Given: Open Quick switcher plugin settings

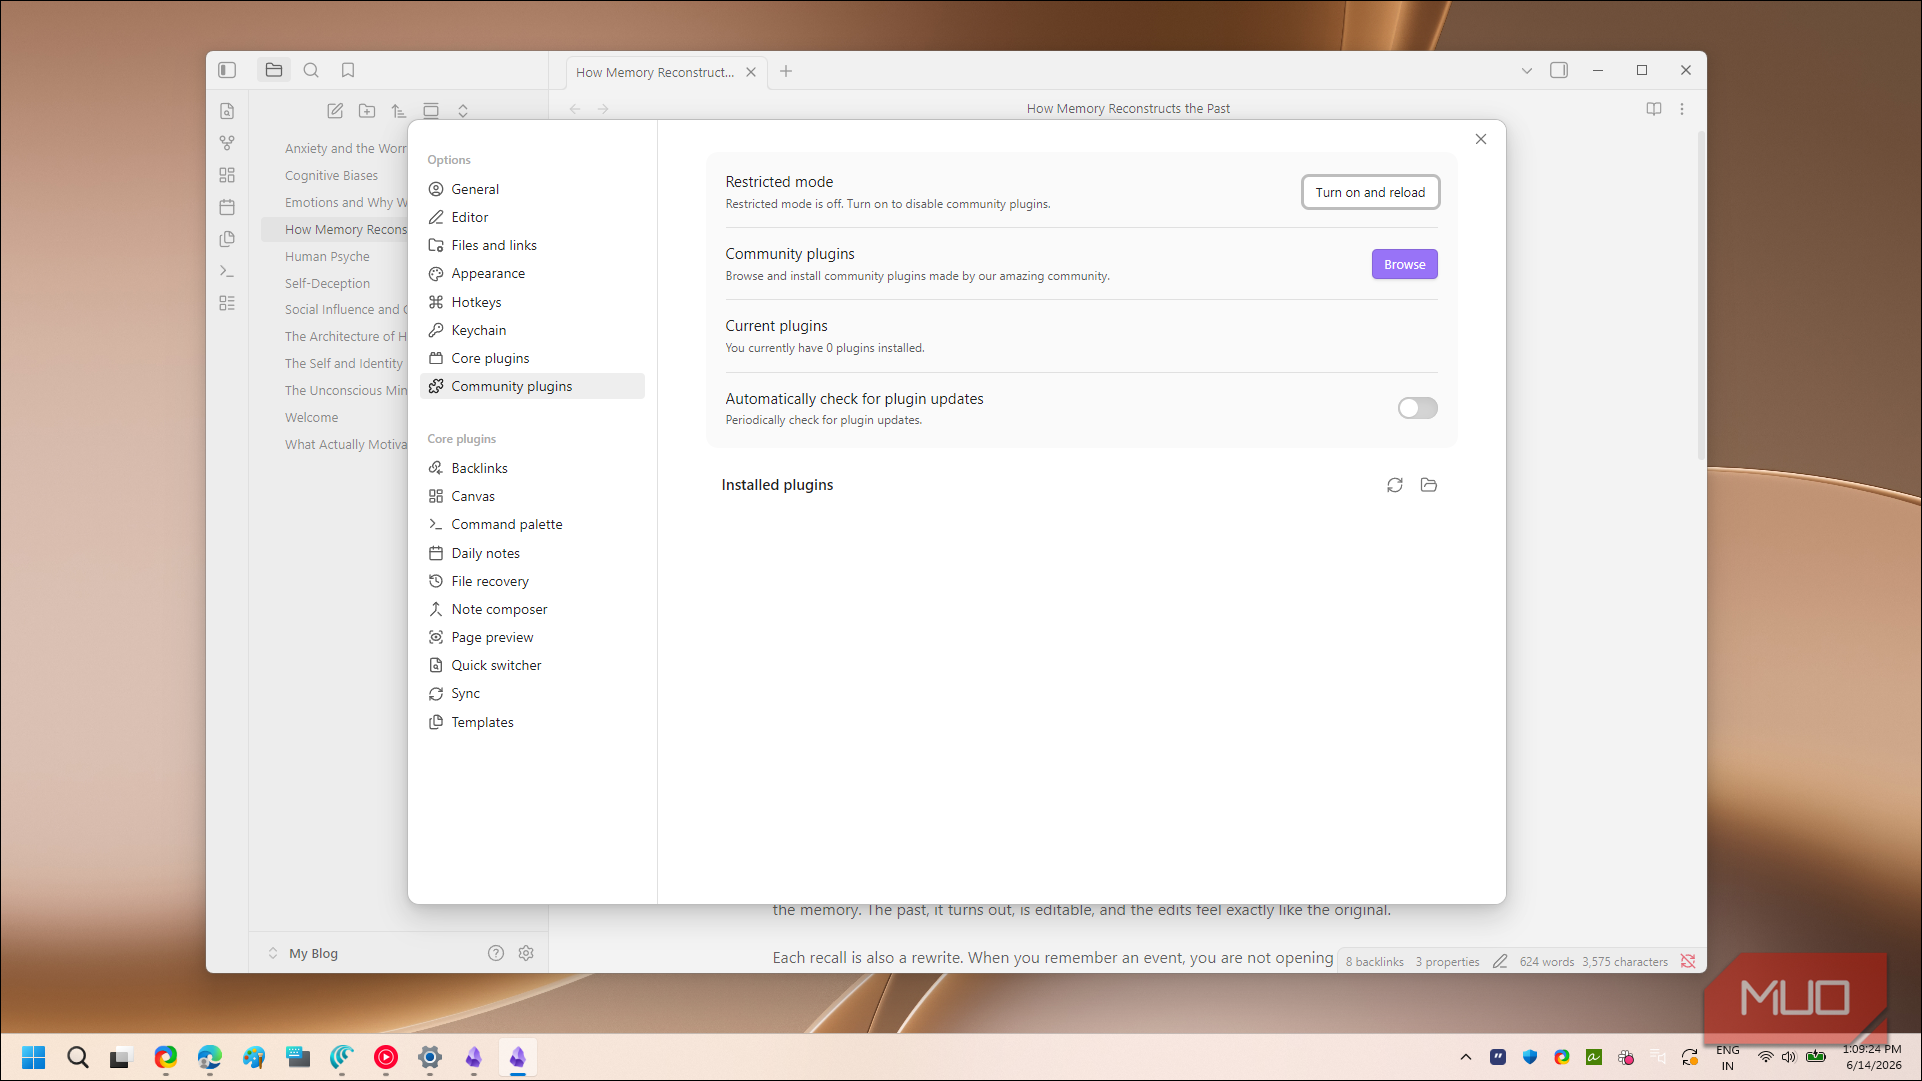Looking at the screenshot, I should [532, 665].
